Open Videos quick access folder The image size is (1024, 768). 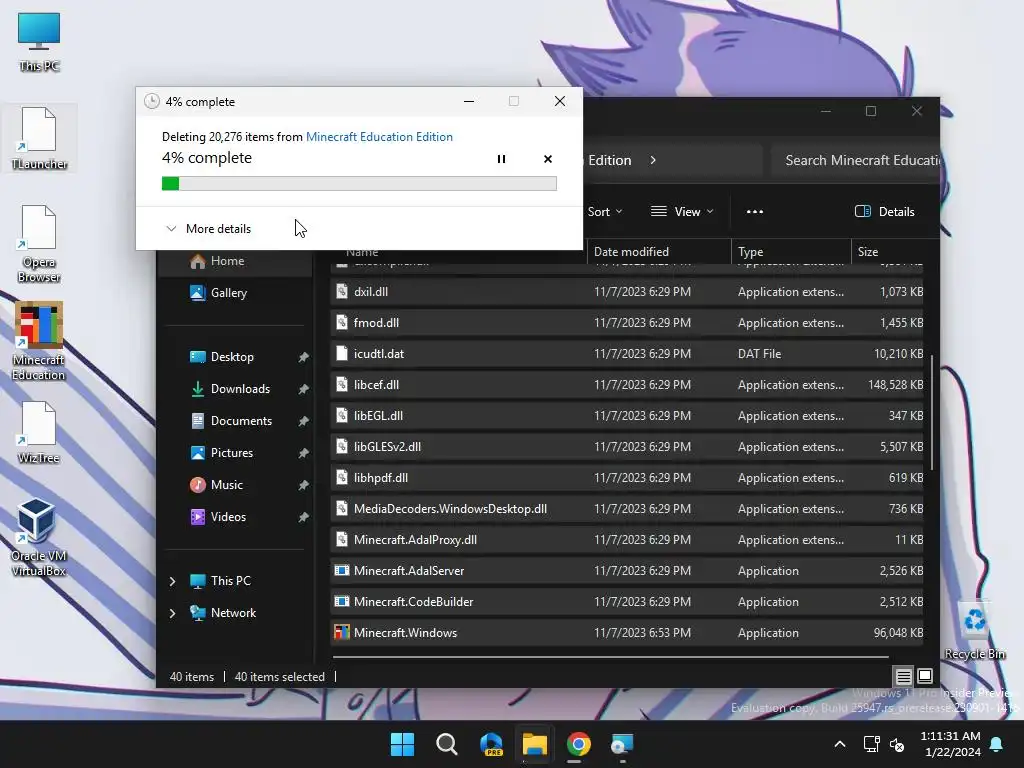pos(228,517)
